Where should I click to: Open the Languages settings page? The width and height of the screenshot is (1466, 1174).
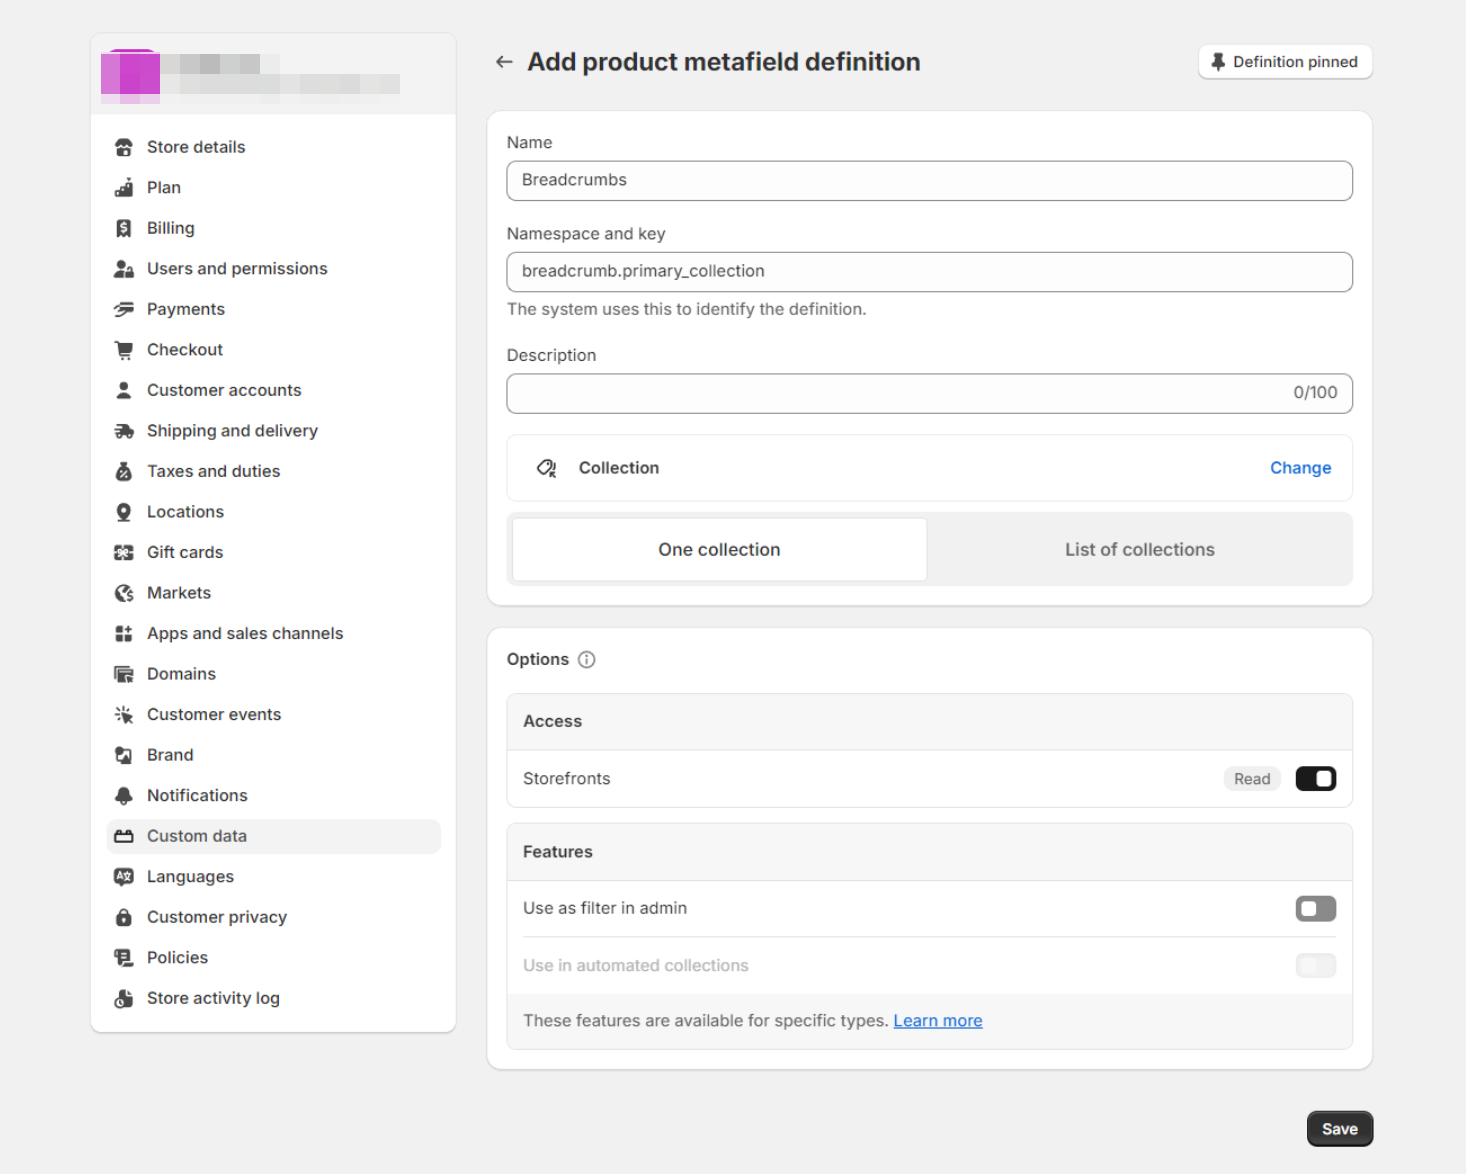pos(190,877)
